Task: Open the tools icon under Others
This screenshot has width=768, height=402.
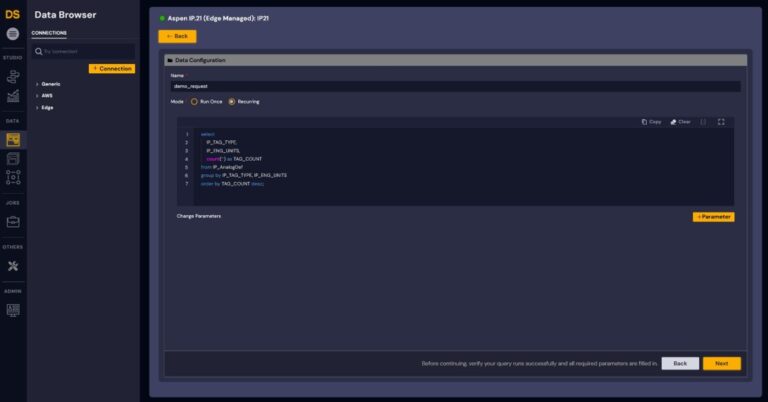Action: (13, 266)
